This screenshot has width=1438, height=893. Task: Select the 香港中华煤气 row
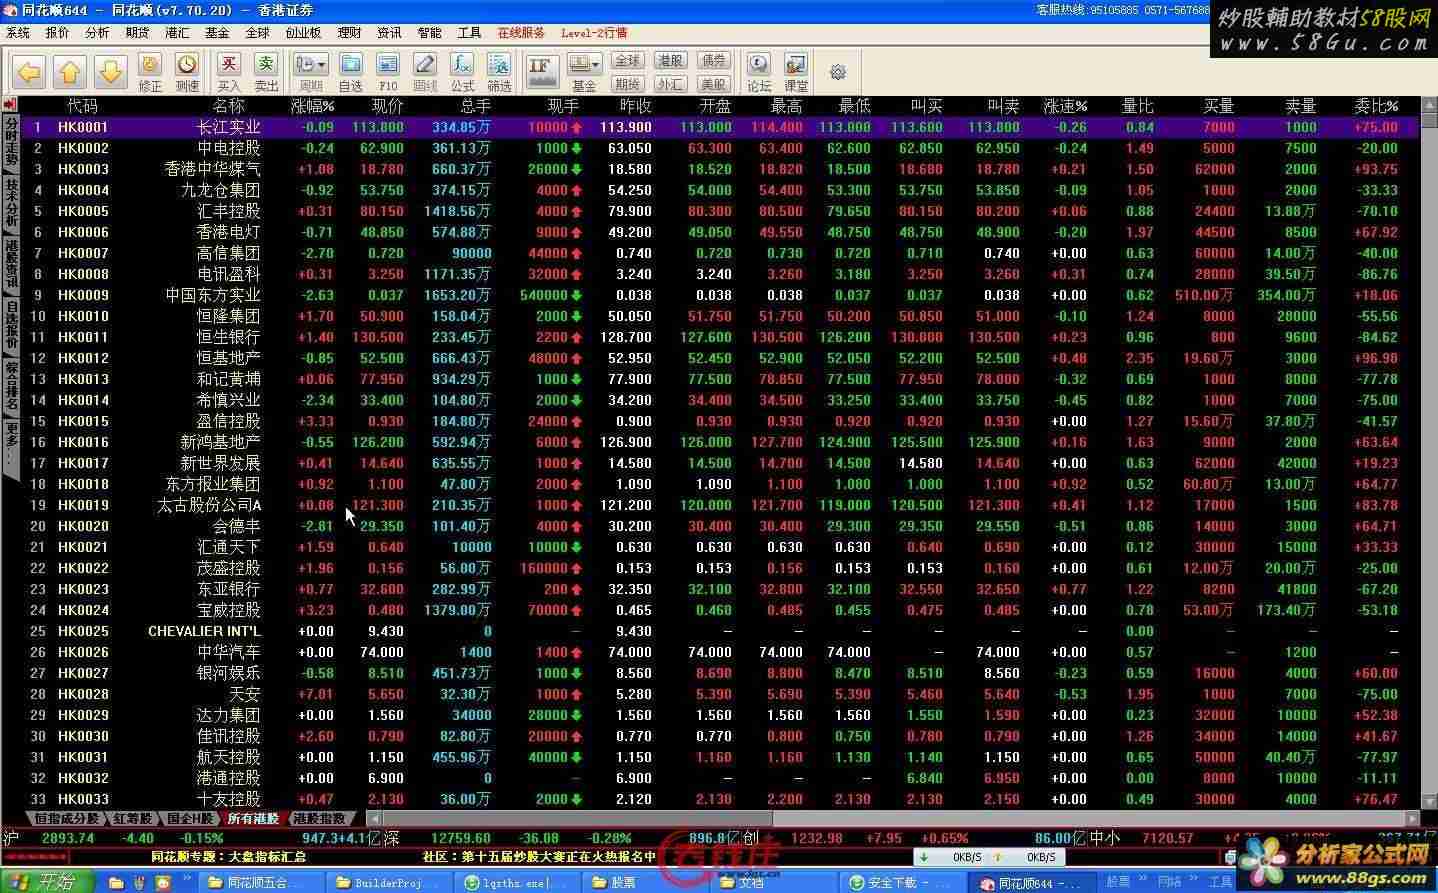719,169
